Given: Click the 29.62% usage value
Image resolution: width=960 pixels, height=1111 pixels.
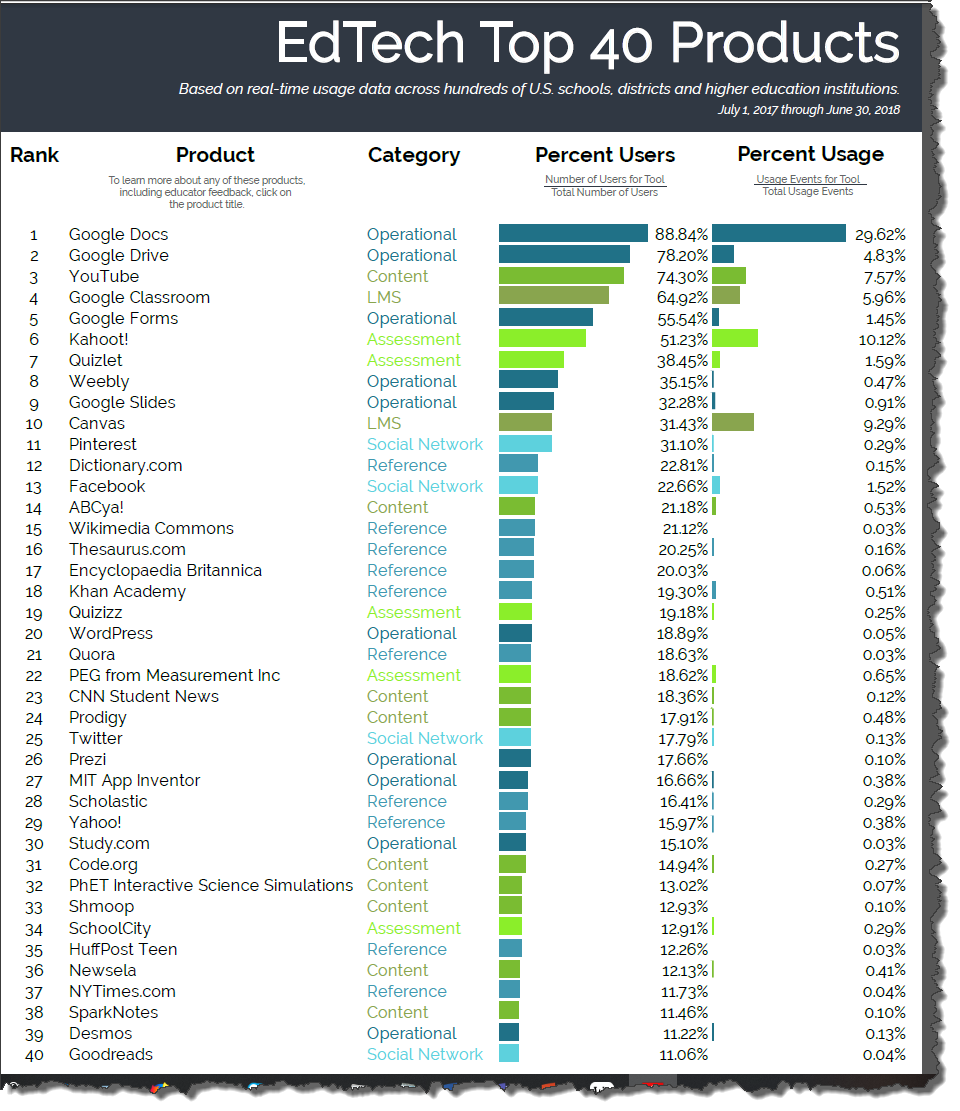Looking at the screenshot, I should [880, 235].
